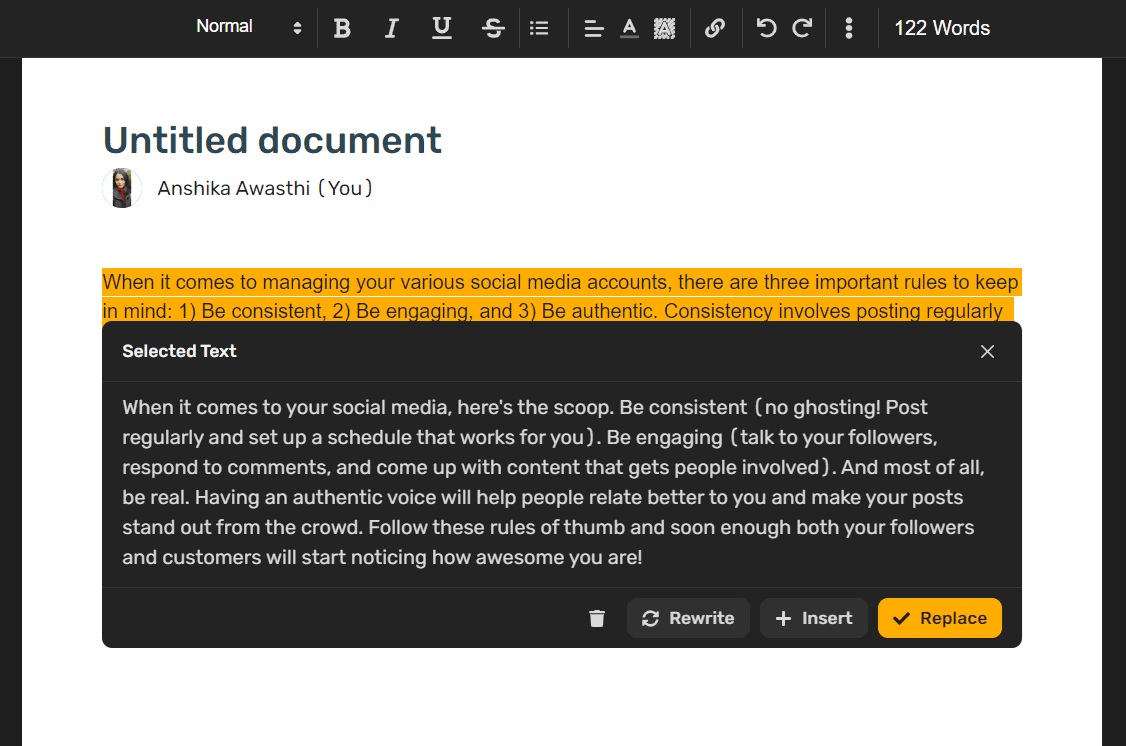Apply strikethrough to text
Viewport: 1126px width, 746px height.
point(493,28)
